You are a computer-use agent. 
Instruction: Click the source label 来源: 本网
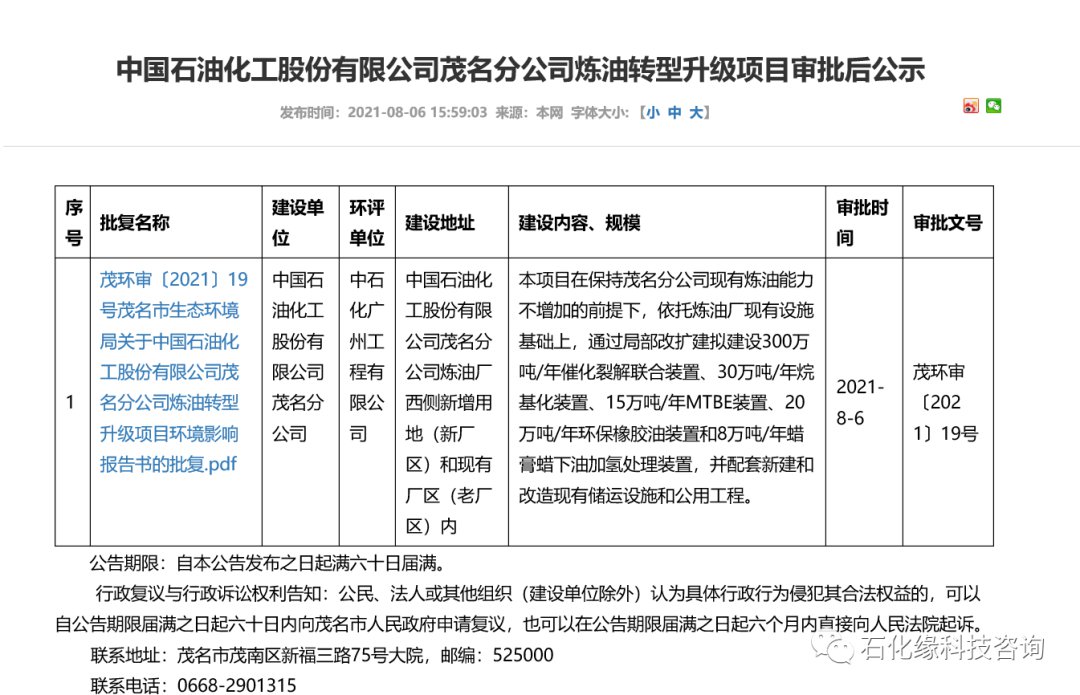tap(529, 112)
